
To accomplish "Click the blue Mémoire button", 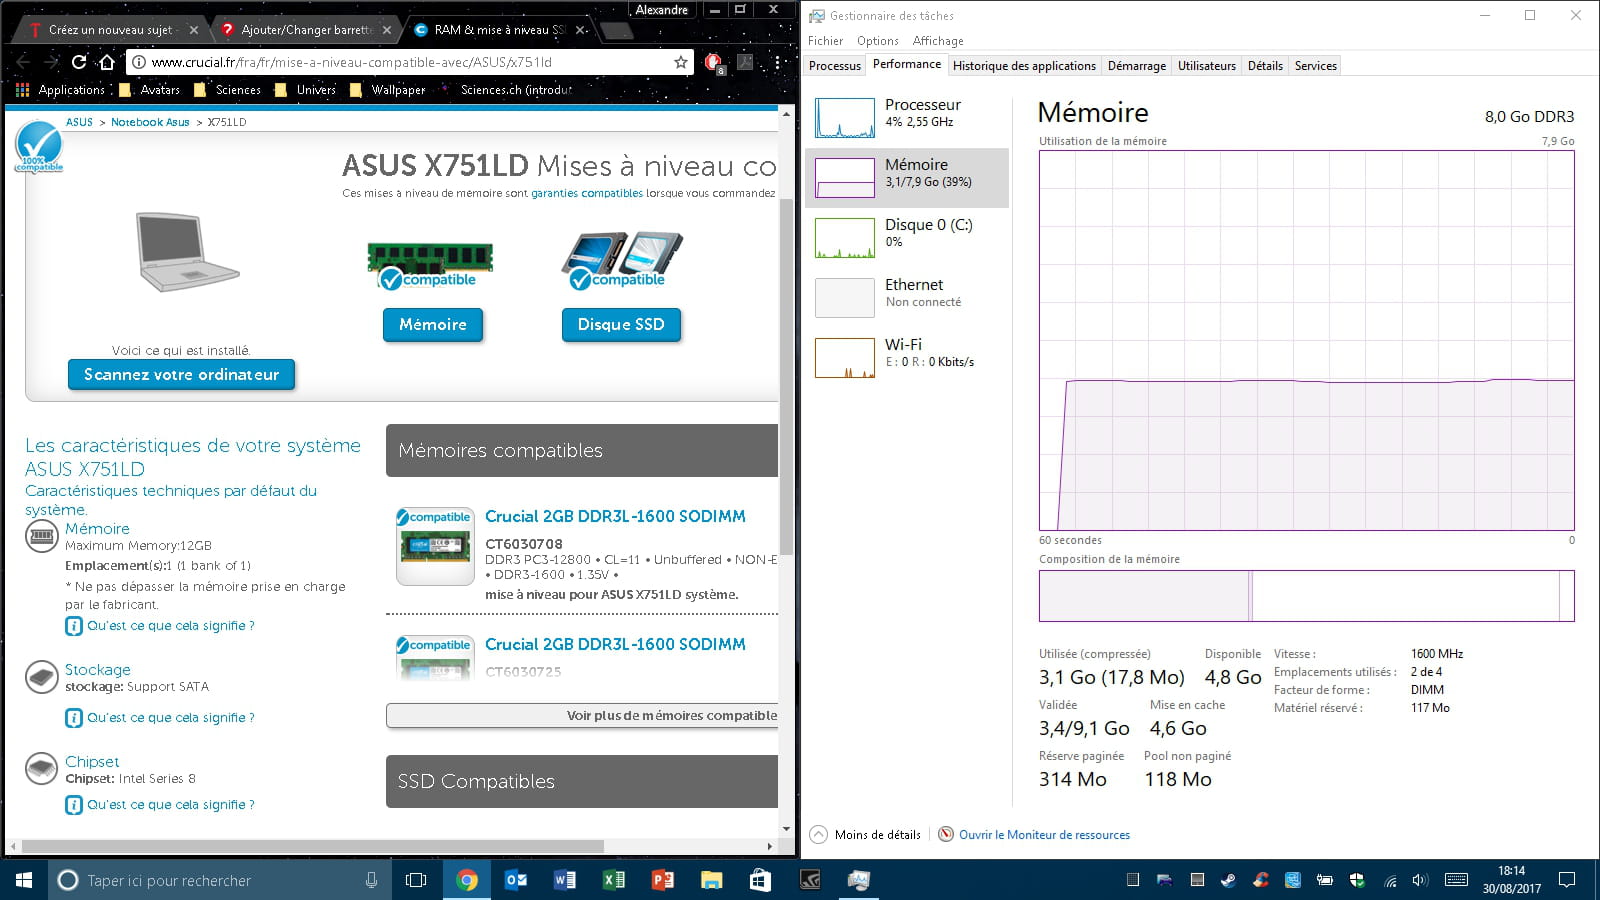I will pos(432,324).
